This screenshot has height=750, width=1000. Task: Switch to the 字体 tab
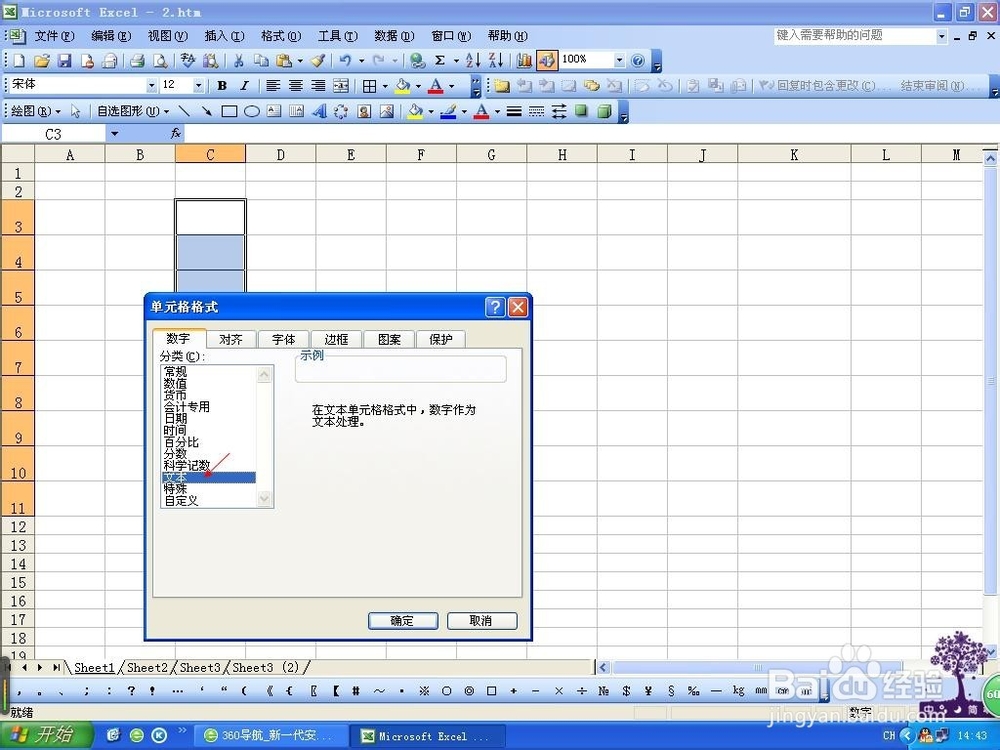tap(284, 339)
